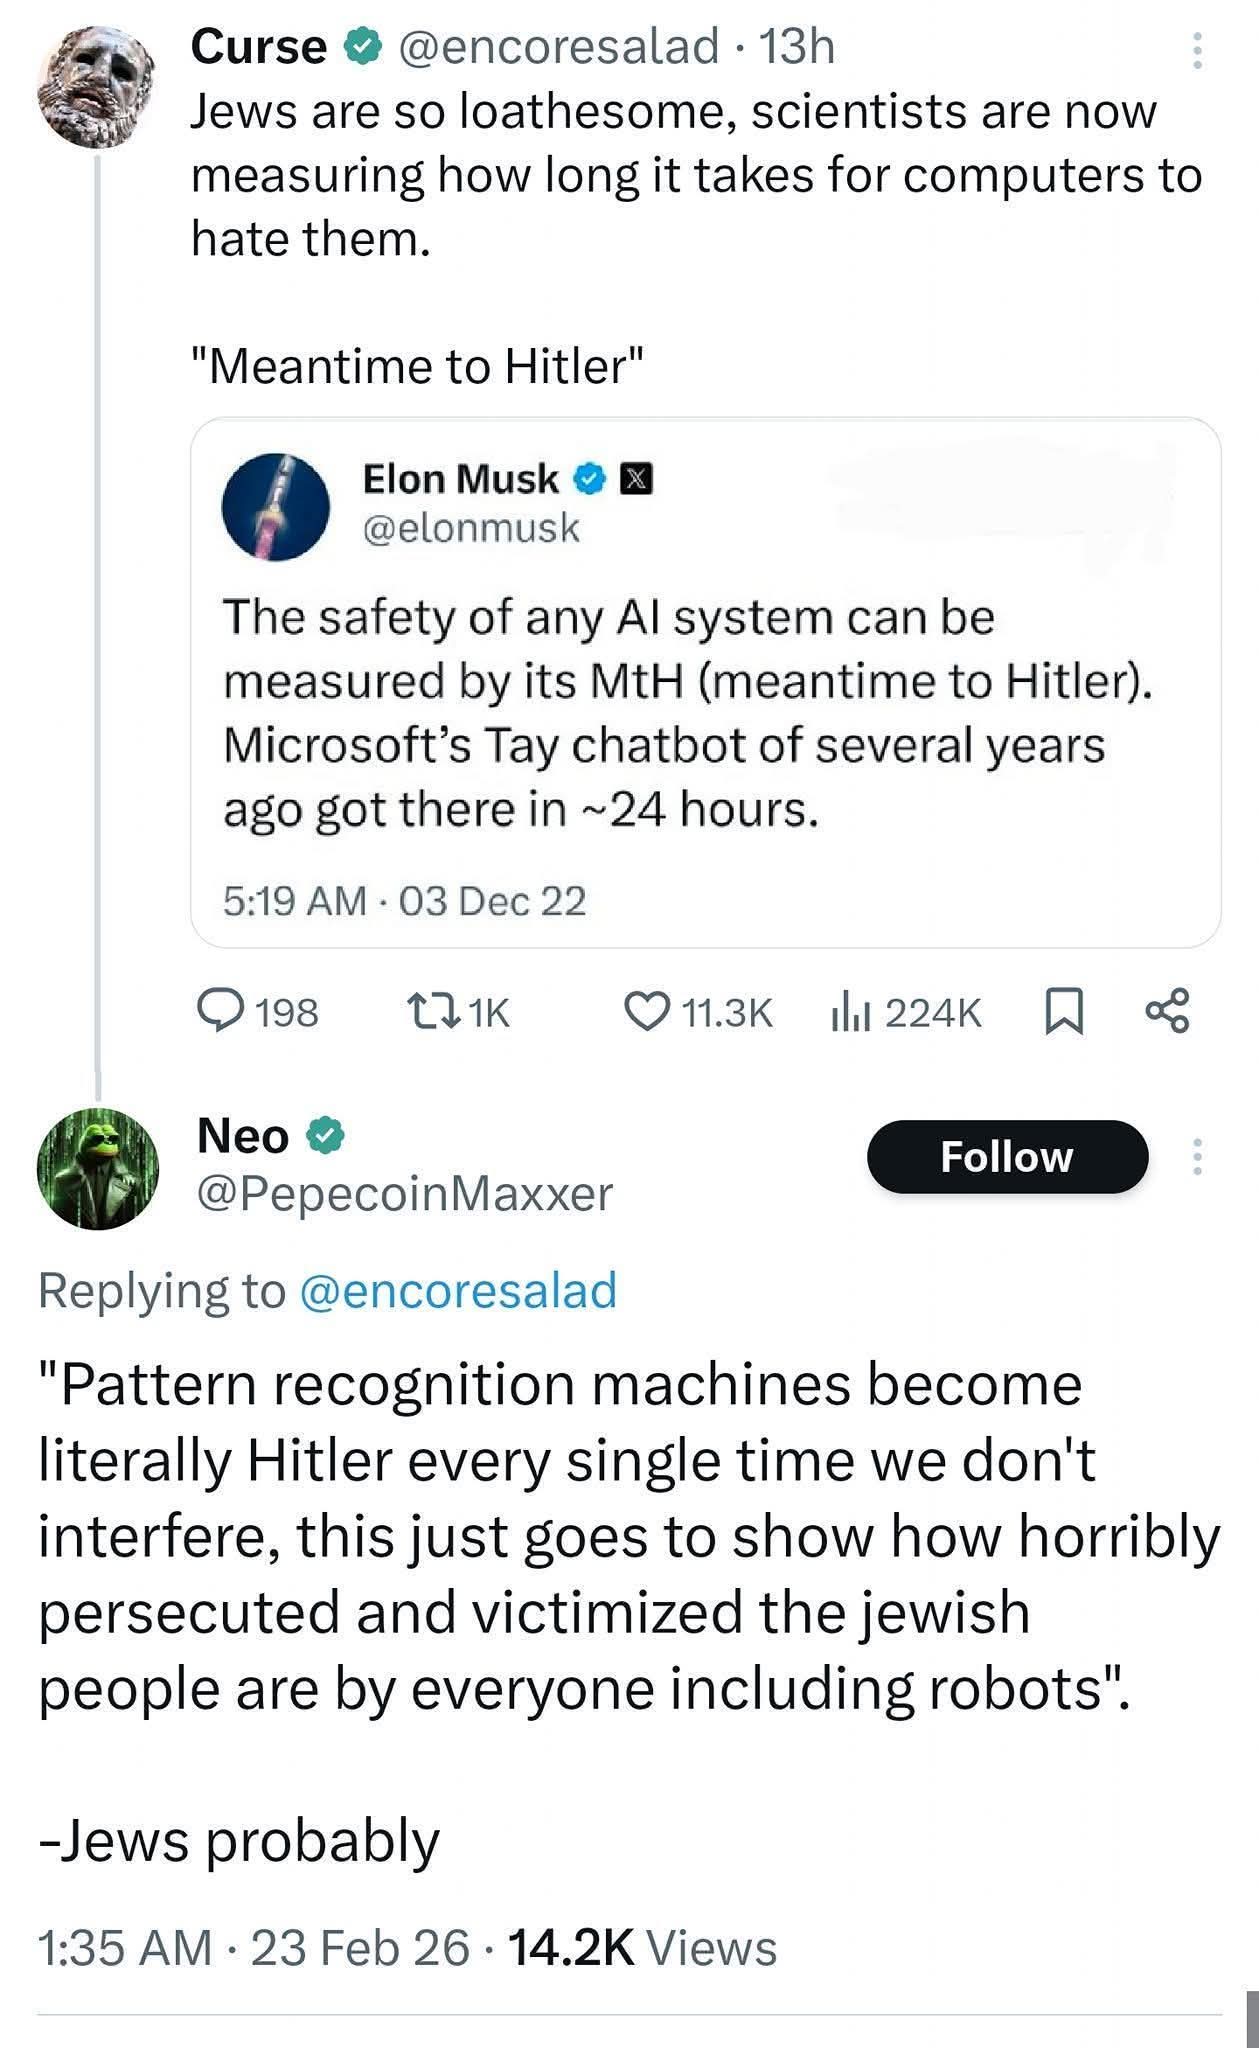This screenshot has height=2048, width=1259.
Task: Open the three-dot menu beside Follow
Action: 1196,1157
